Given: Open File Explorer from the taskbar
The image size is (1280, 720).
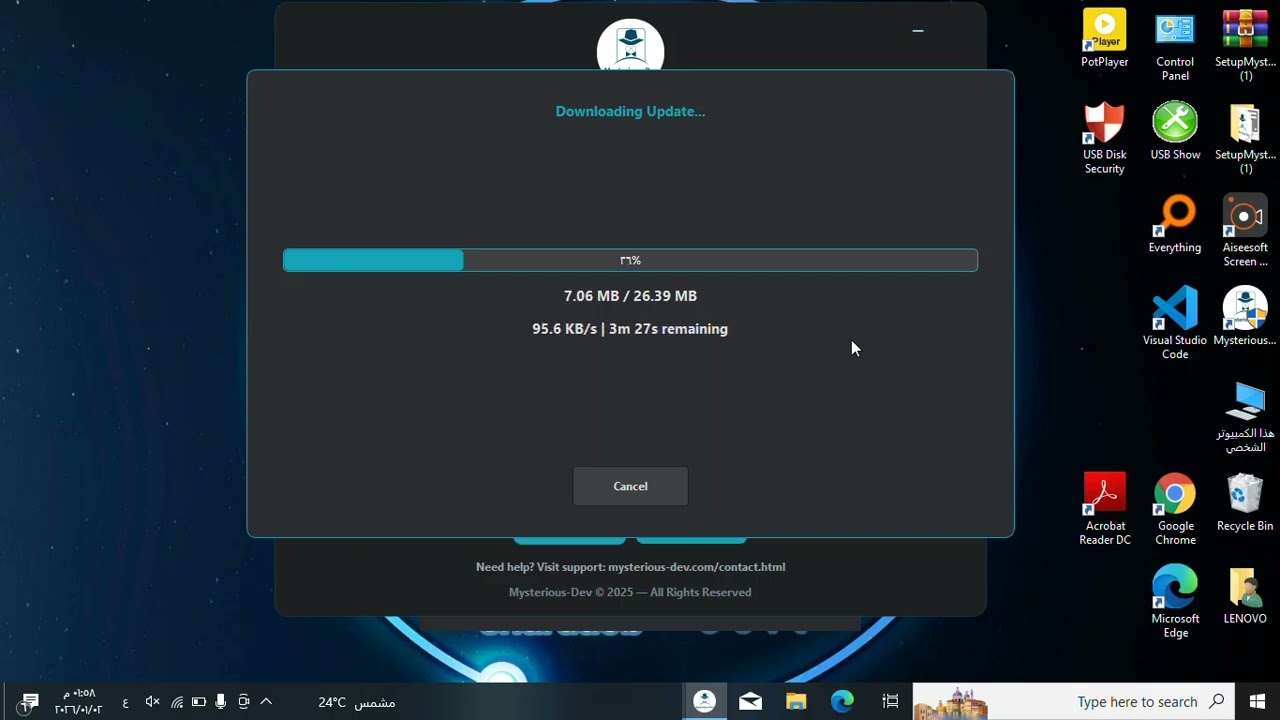Looking at the screenshot, I should [x=796, y=702].
